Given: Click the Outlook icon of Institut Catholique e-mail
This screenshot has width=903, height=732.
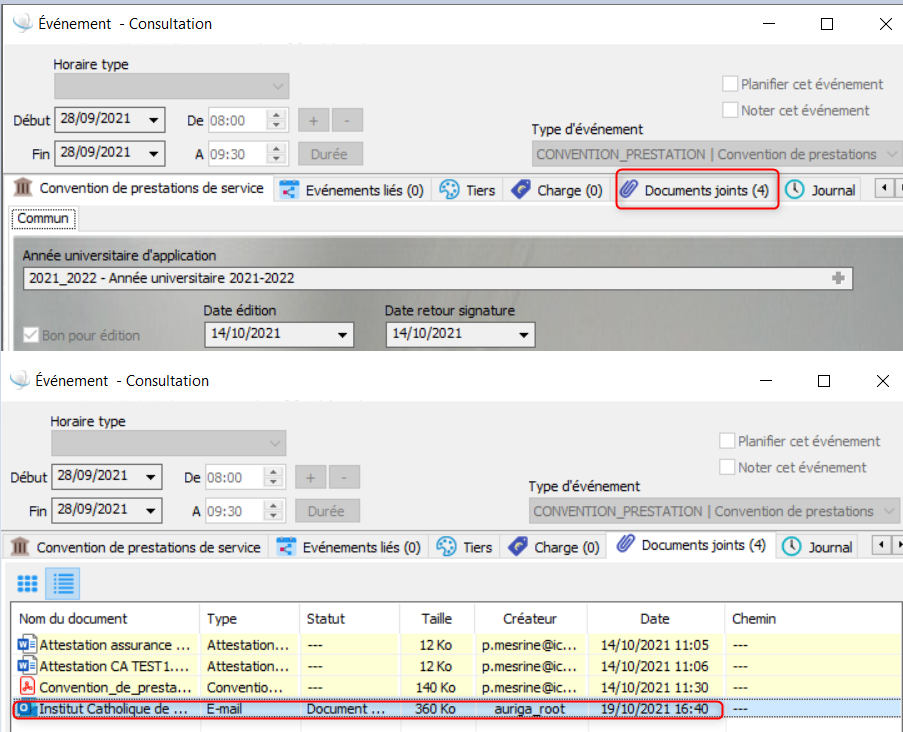Looking at the screenshot, I should pyautogui.click(x=27, y=709).
